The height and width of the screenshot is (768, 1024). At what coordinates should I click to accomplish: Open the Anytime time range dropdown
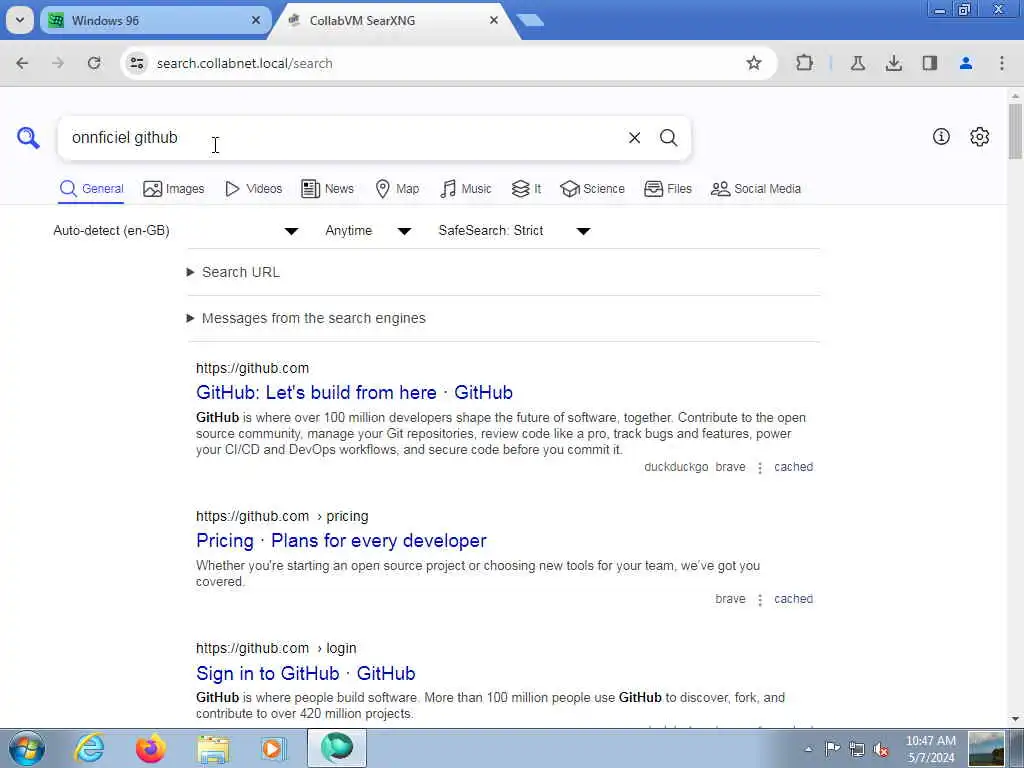pyautogui.click(x=368, y=231)
